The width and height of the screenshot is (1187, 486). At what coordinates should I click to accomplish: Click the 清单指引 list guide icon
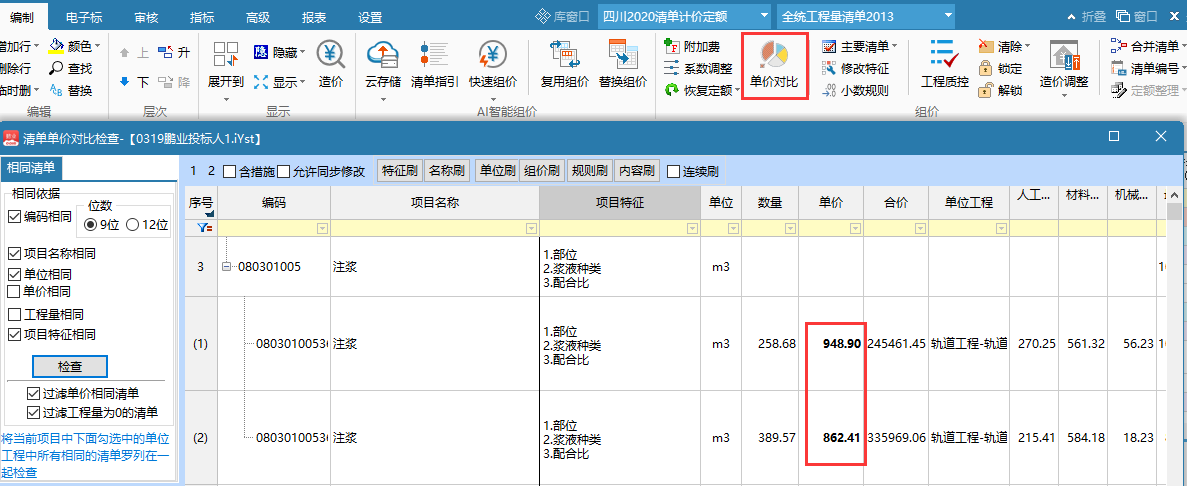pyautogui.click(x=435, y=58)
